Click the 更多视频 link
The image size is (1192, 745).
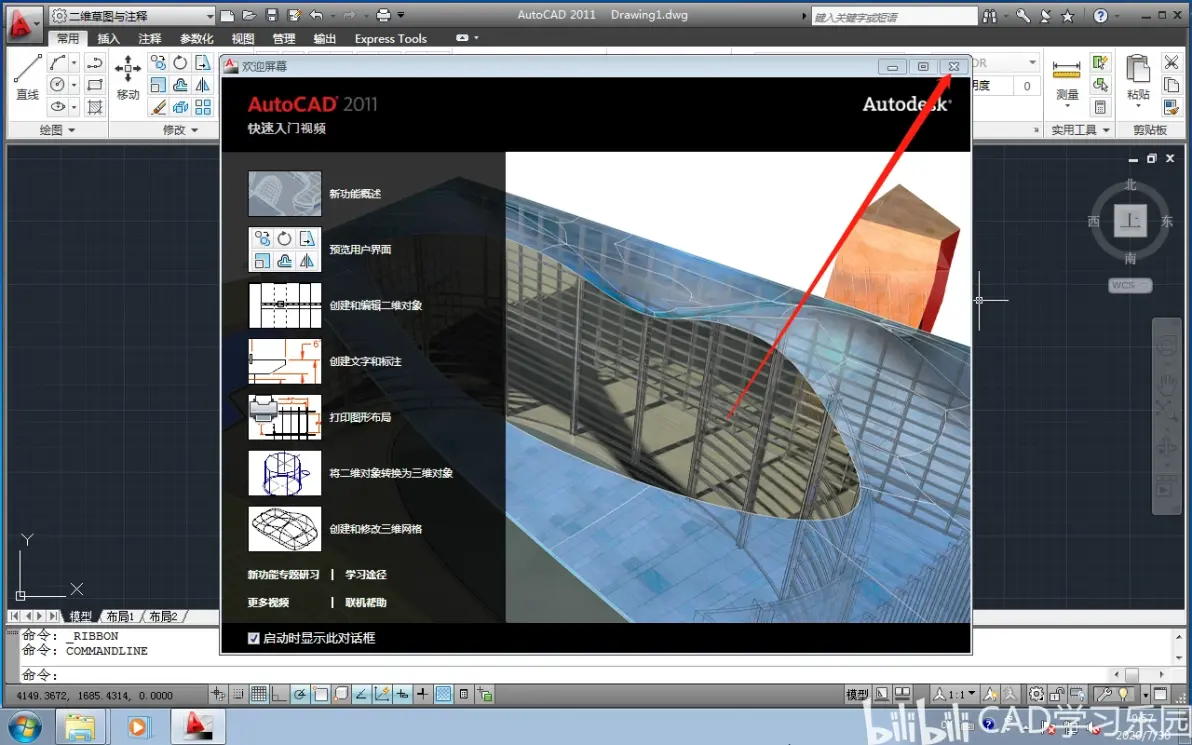268,602
